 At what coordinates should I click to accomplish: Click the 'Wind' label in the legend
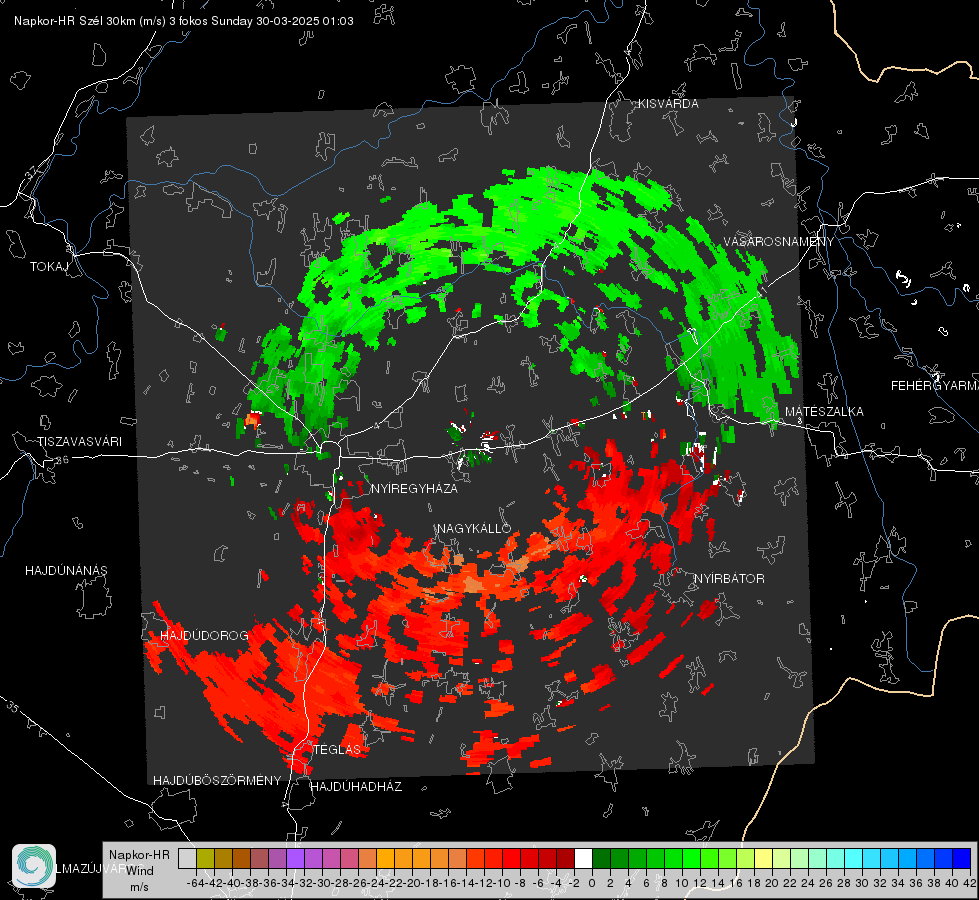click(140, 871)
